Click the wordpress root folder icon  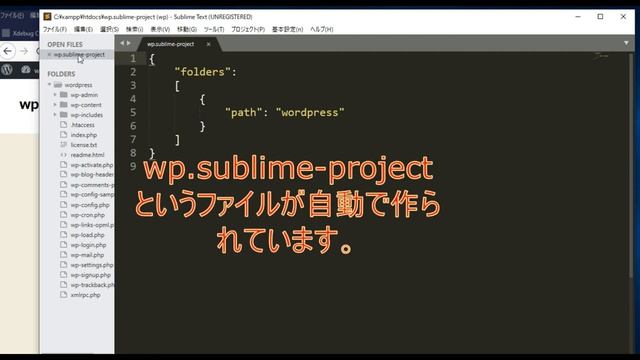pyautogui.click(x=58, y=85)
